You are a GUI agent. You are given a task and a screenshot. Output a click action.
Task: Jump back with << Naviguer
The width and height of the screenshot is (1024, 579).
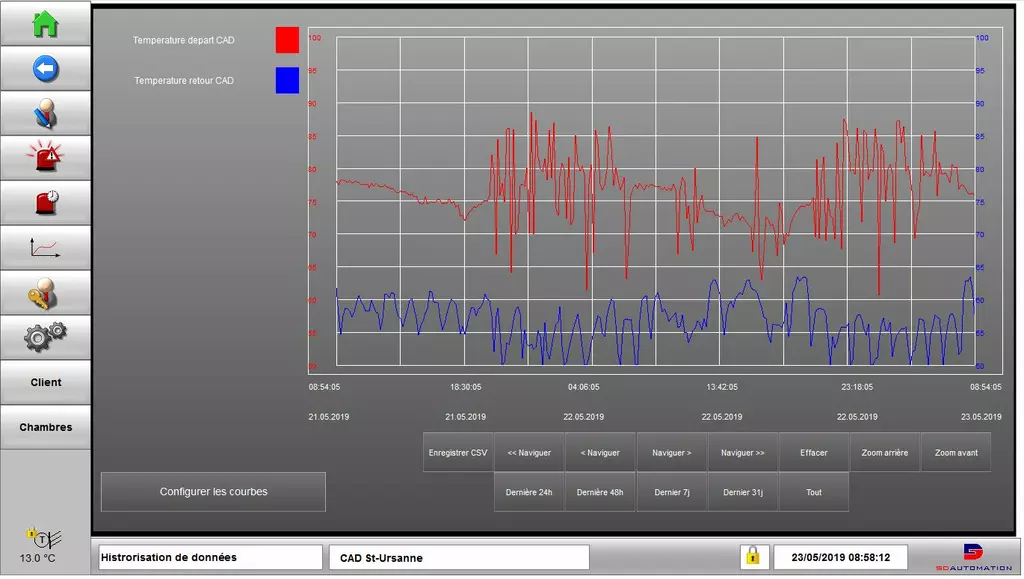pyautogui.click(x=529, y=453)
